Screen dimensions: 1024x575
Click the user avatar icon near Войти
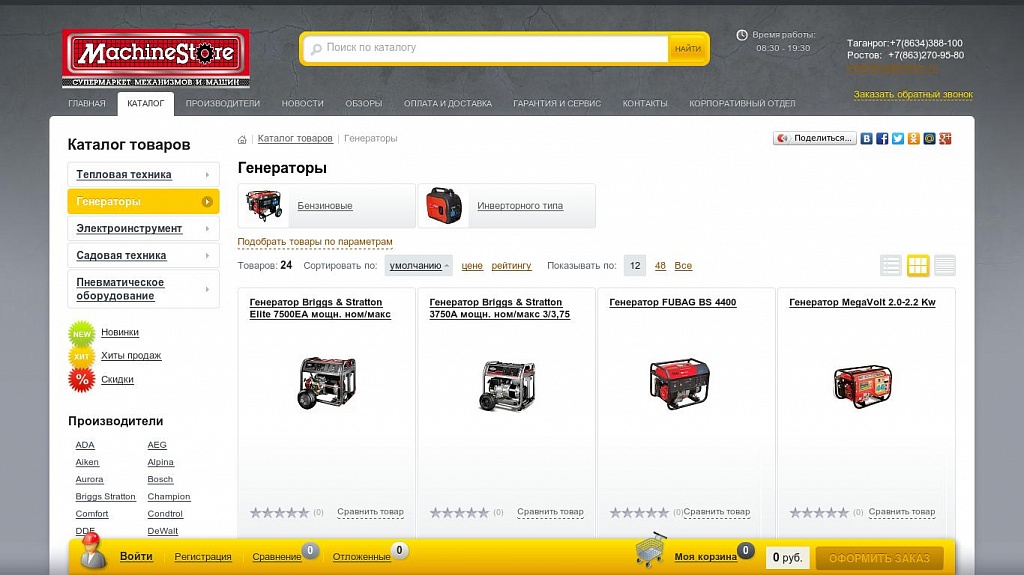[93, 550]
